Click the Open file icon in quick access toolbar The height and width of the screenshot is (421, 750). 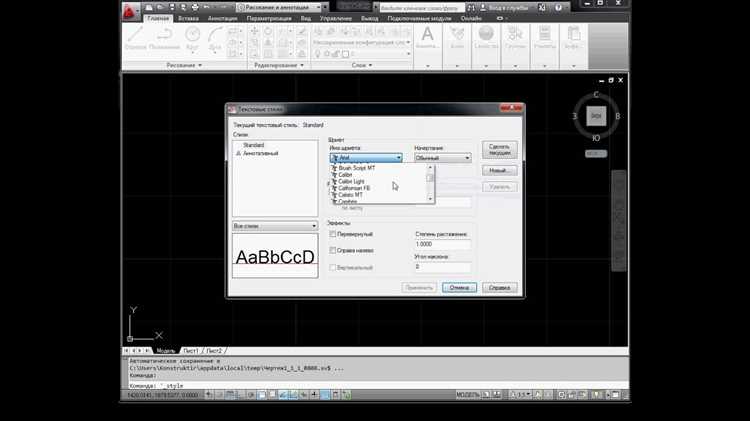[x=160, y=7]
